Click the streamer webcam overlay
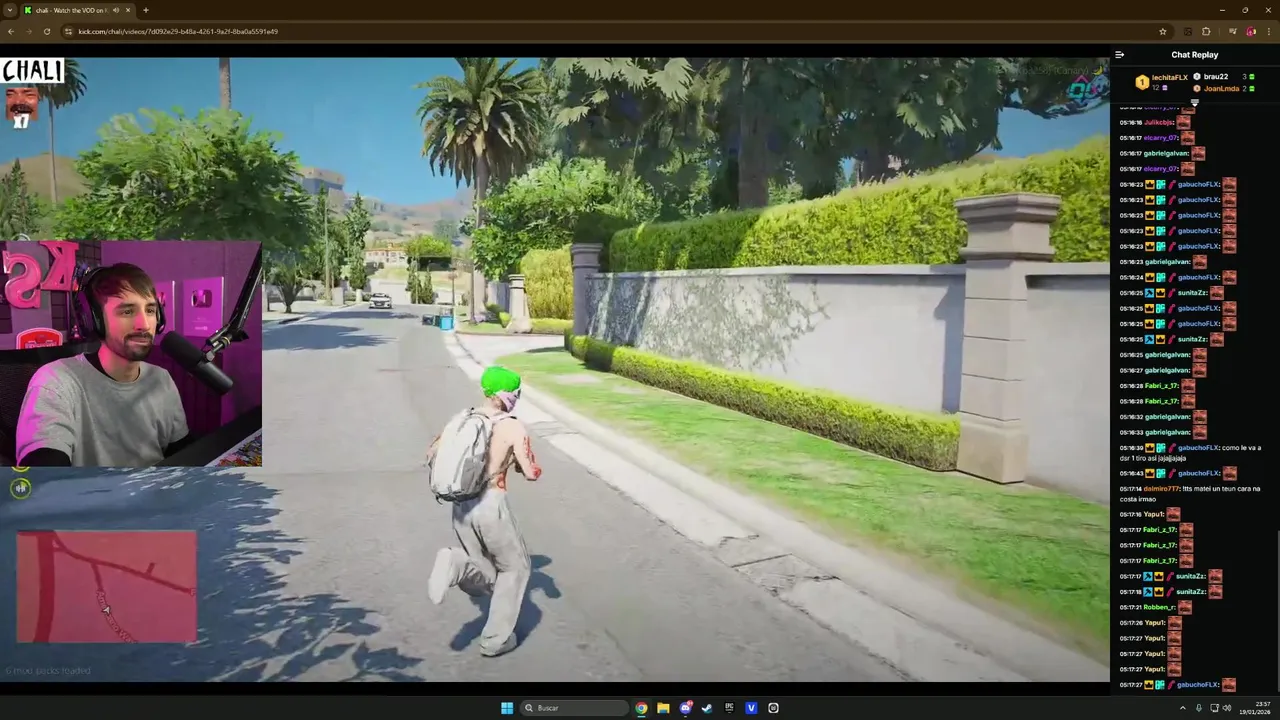The image size is (1280, 720). pos(131,354)
